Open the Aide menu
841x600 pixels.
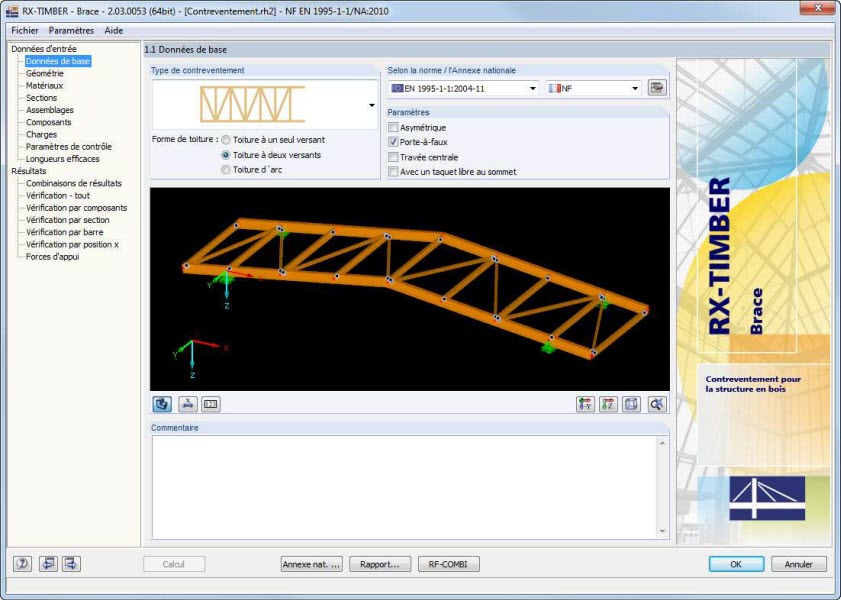click(x=114, y=31)
